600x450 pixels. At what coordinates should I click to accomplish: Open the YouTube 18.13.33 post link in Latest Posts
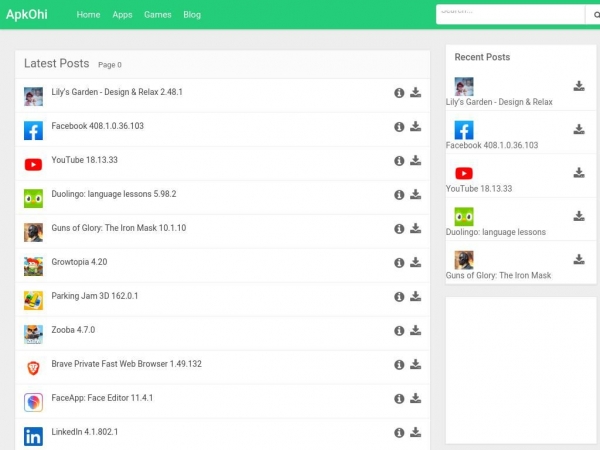tap(85, 160)
